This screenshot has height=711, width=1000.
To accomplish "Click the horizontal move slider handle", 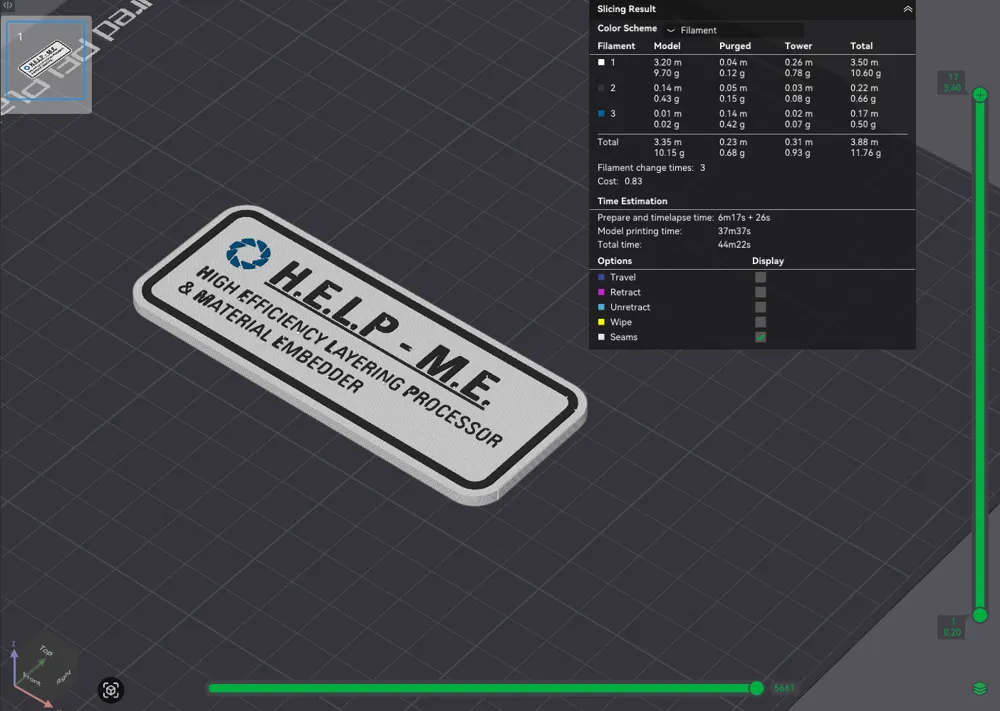I will (x=756, y=688).
